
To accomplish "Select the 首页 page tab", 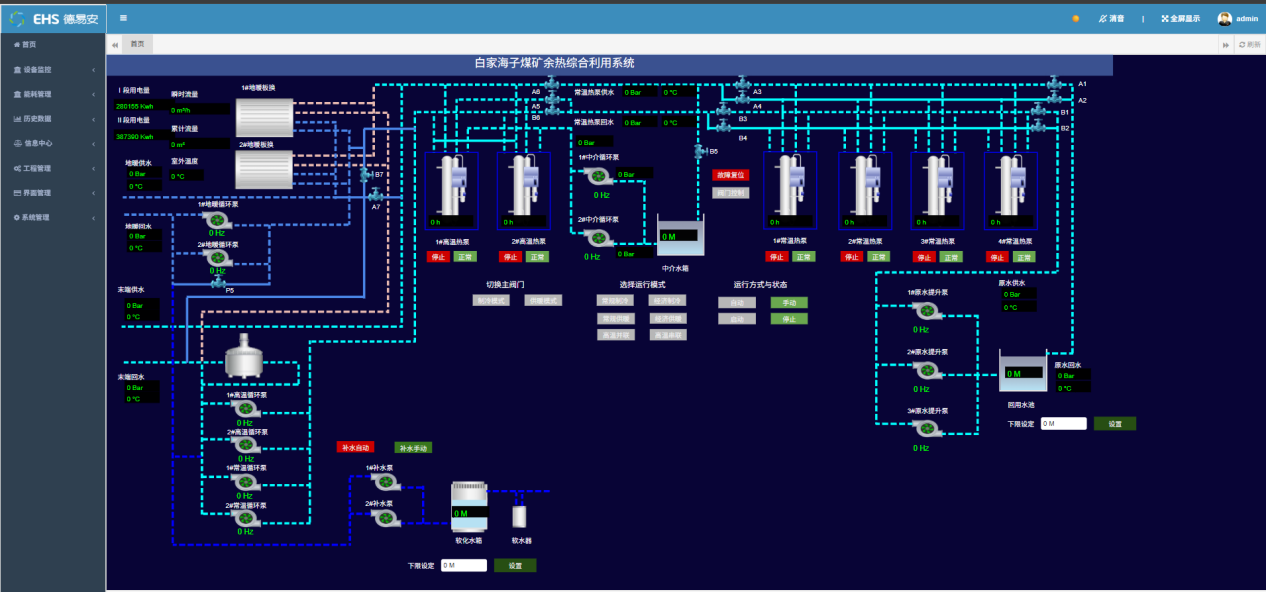I will (x=138, y=44).
